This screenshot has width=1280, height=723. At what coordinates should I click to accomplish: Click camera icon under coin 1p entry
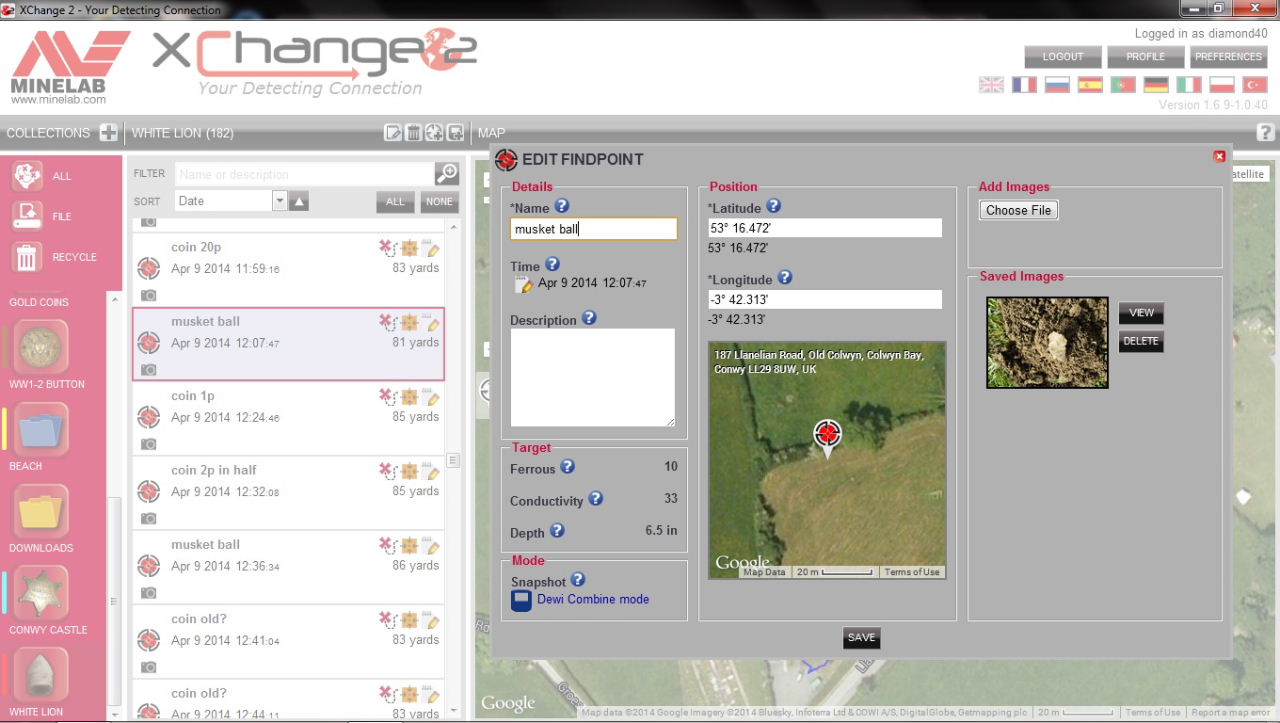pos(148,444)
